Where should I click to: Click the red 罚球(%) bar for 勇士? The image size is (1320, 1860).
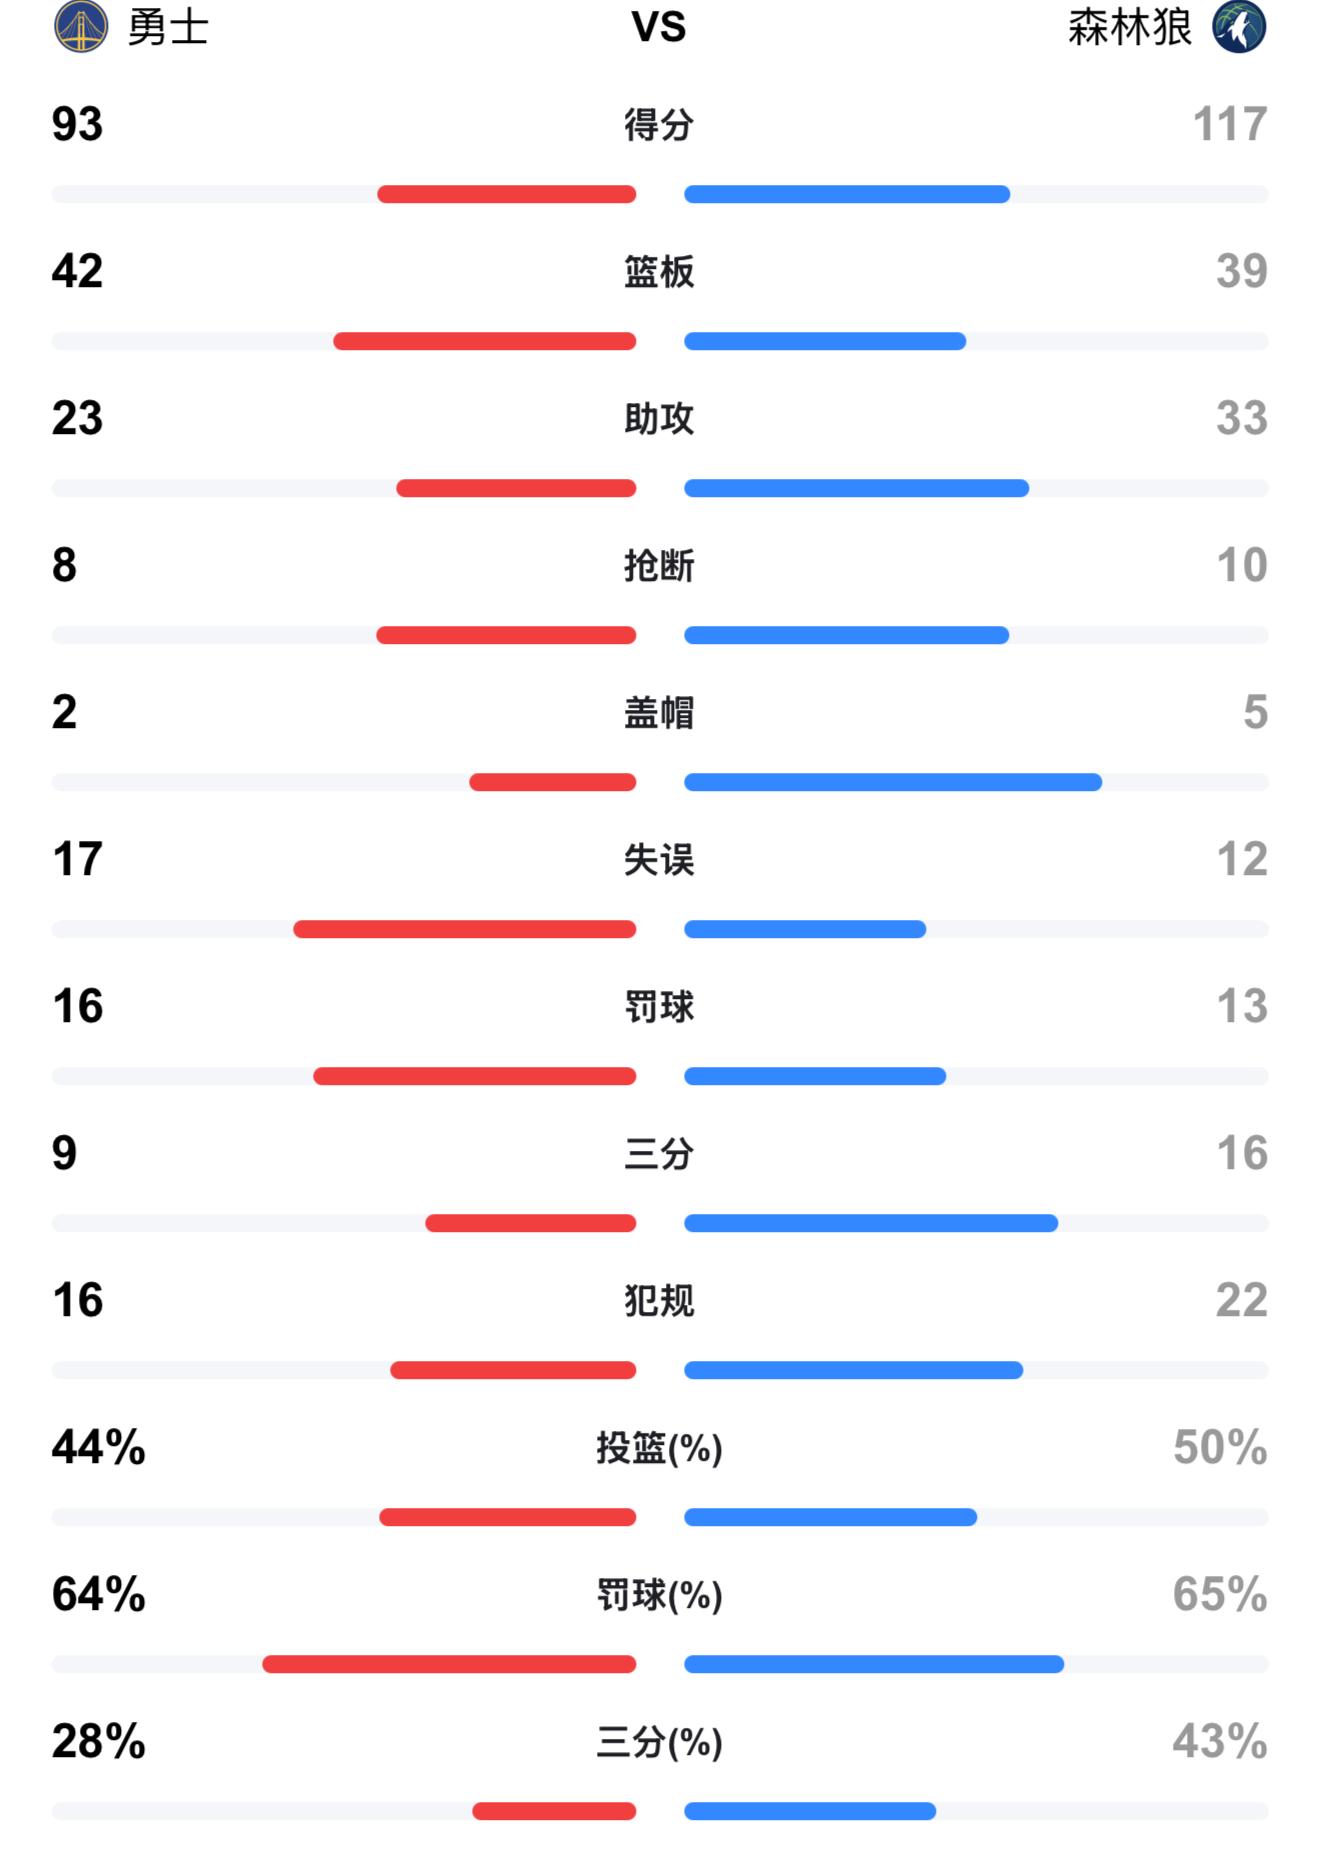[x=449, y=1665]
